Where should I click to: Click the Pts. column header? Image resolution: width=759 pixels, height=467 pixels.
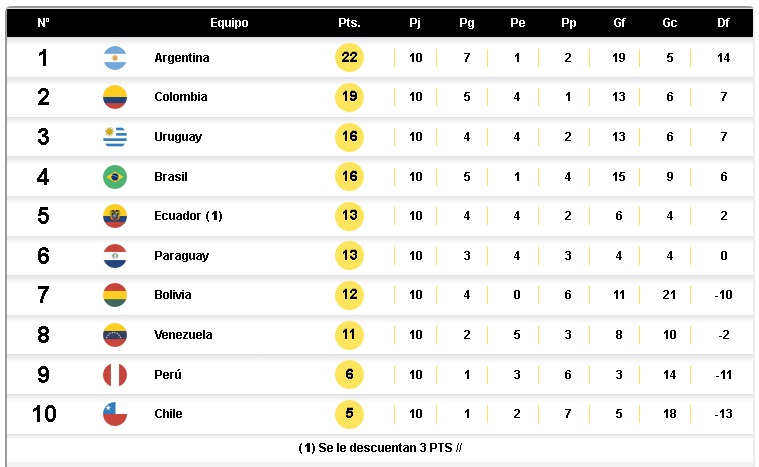coord(349,23)
